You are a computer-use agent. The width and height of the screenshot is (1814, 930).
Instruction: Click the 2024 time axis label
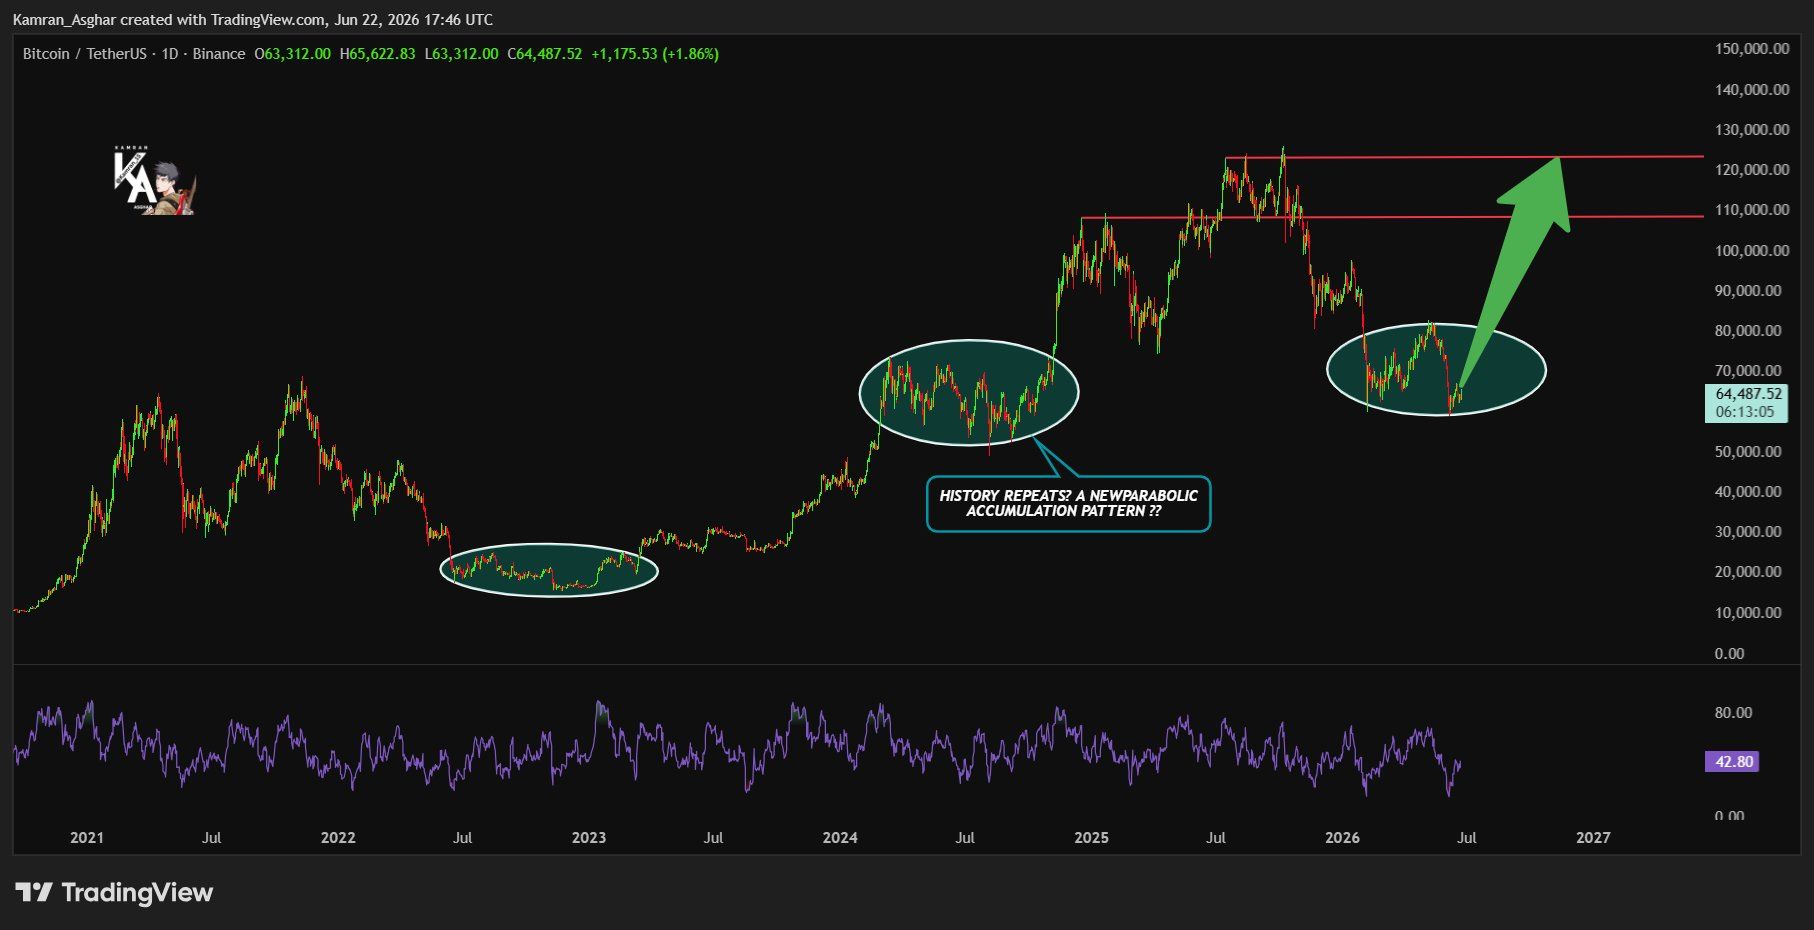coord(840,838)
